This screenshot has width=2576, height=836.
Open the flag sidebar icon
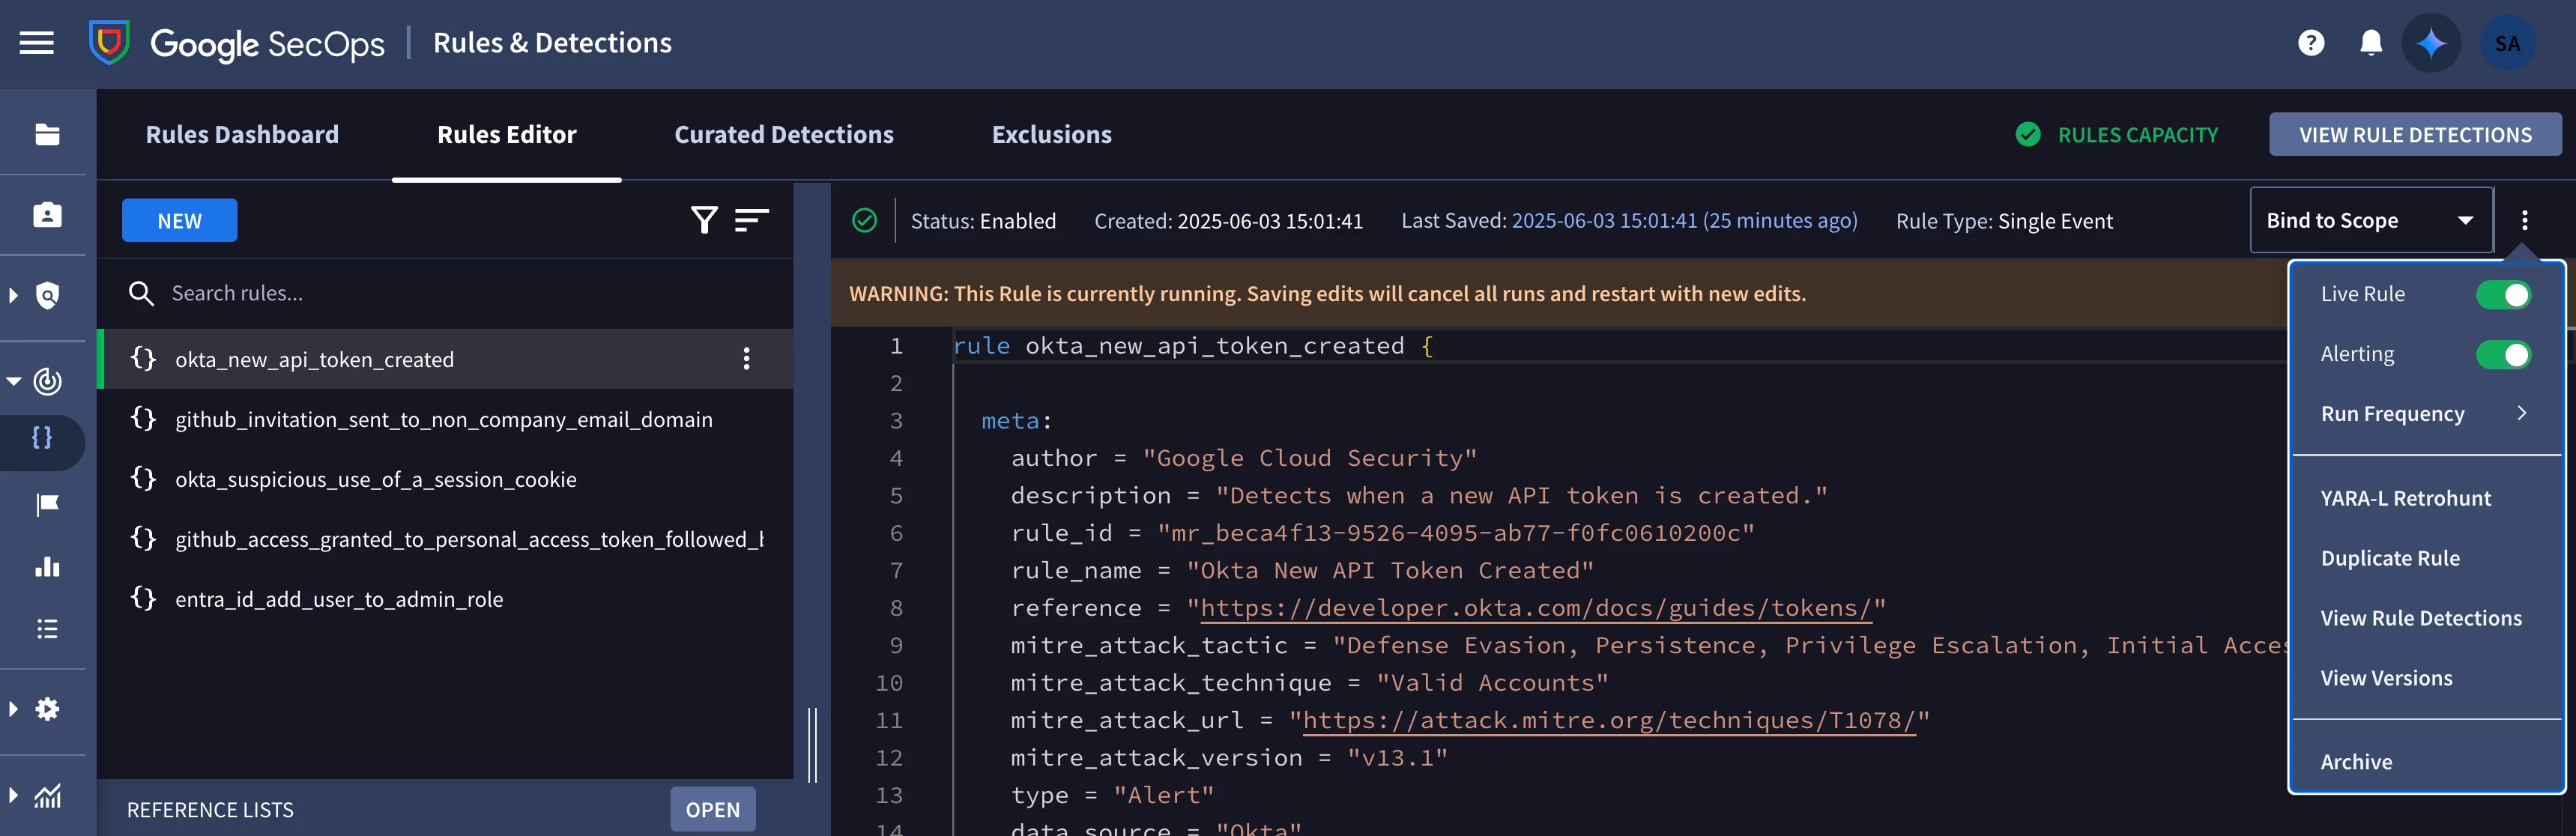47,504
